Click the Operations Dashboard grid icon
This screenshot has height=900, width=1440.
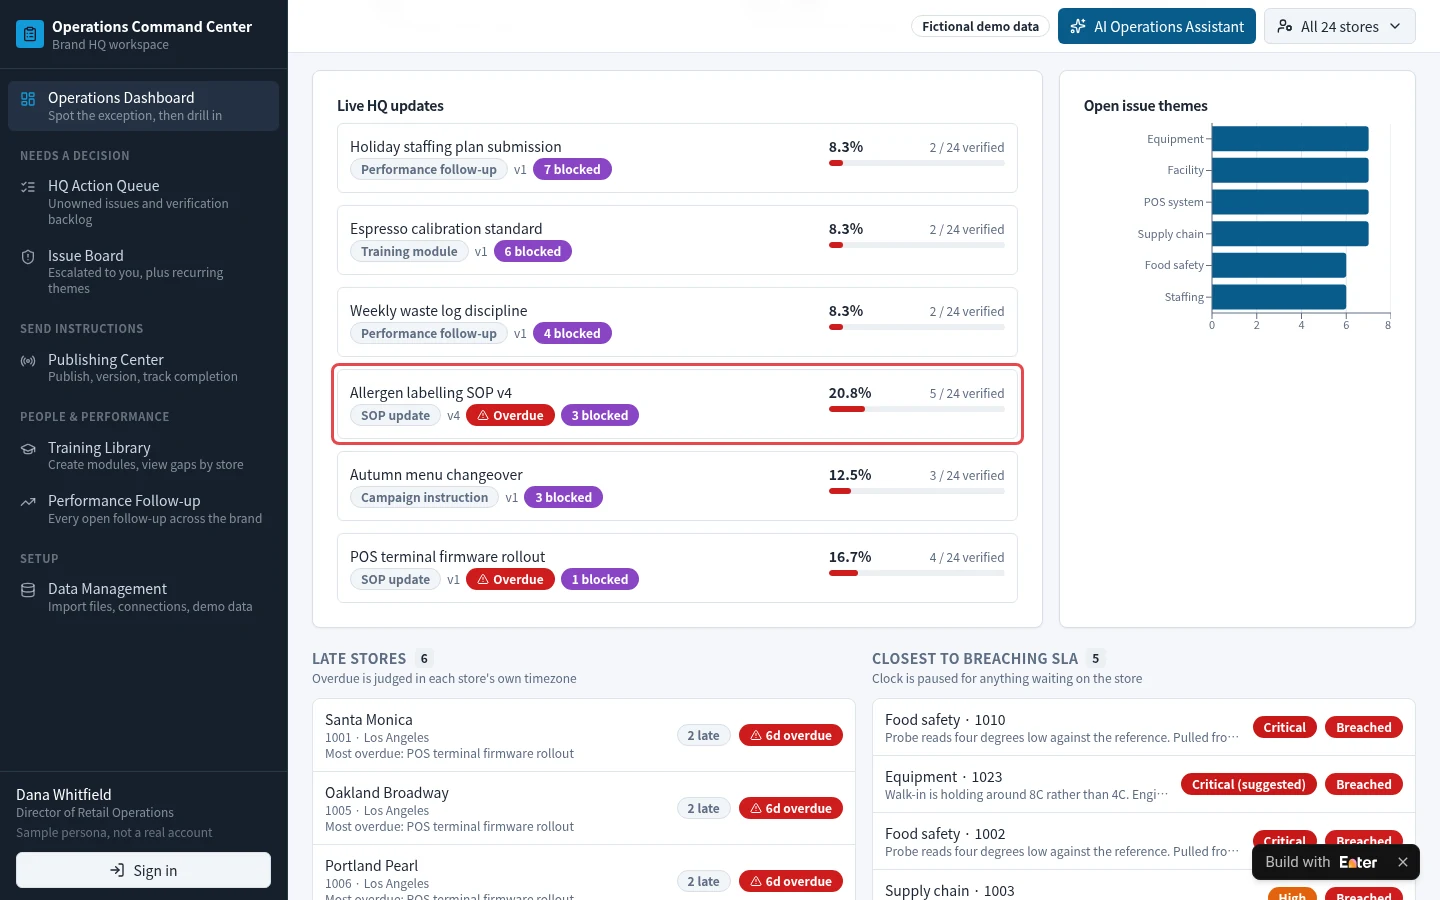pyautogui.click(x=28, y=99)
